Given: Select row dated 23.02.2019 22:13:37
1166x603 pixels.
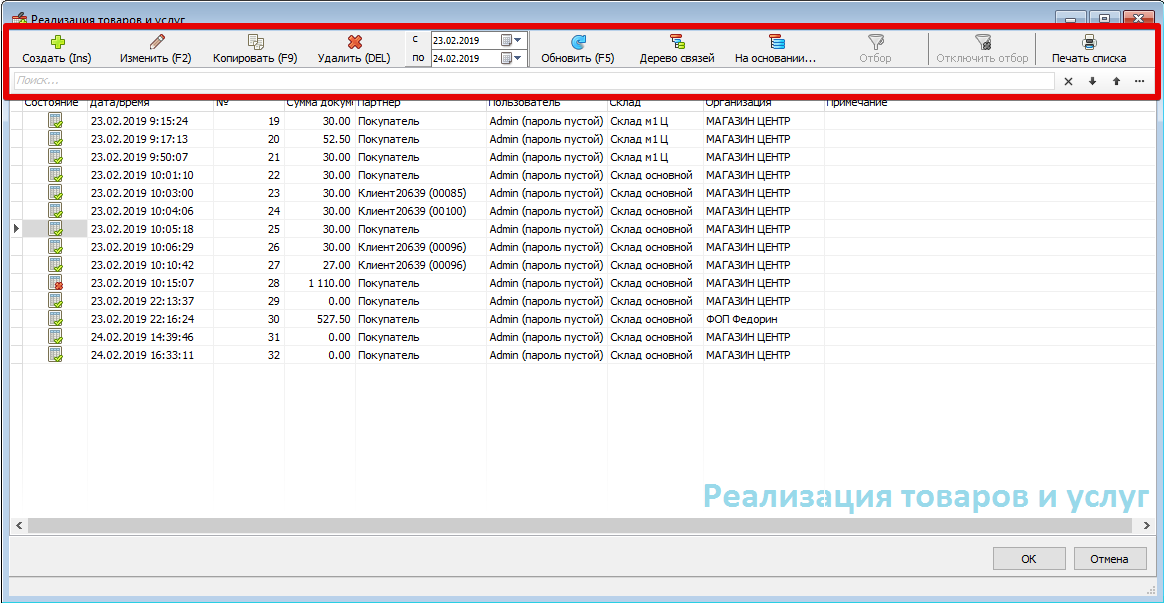Looking at the screenshot, I should pos(583,300).
